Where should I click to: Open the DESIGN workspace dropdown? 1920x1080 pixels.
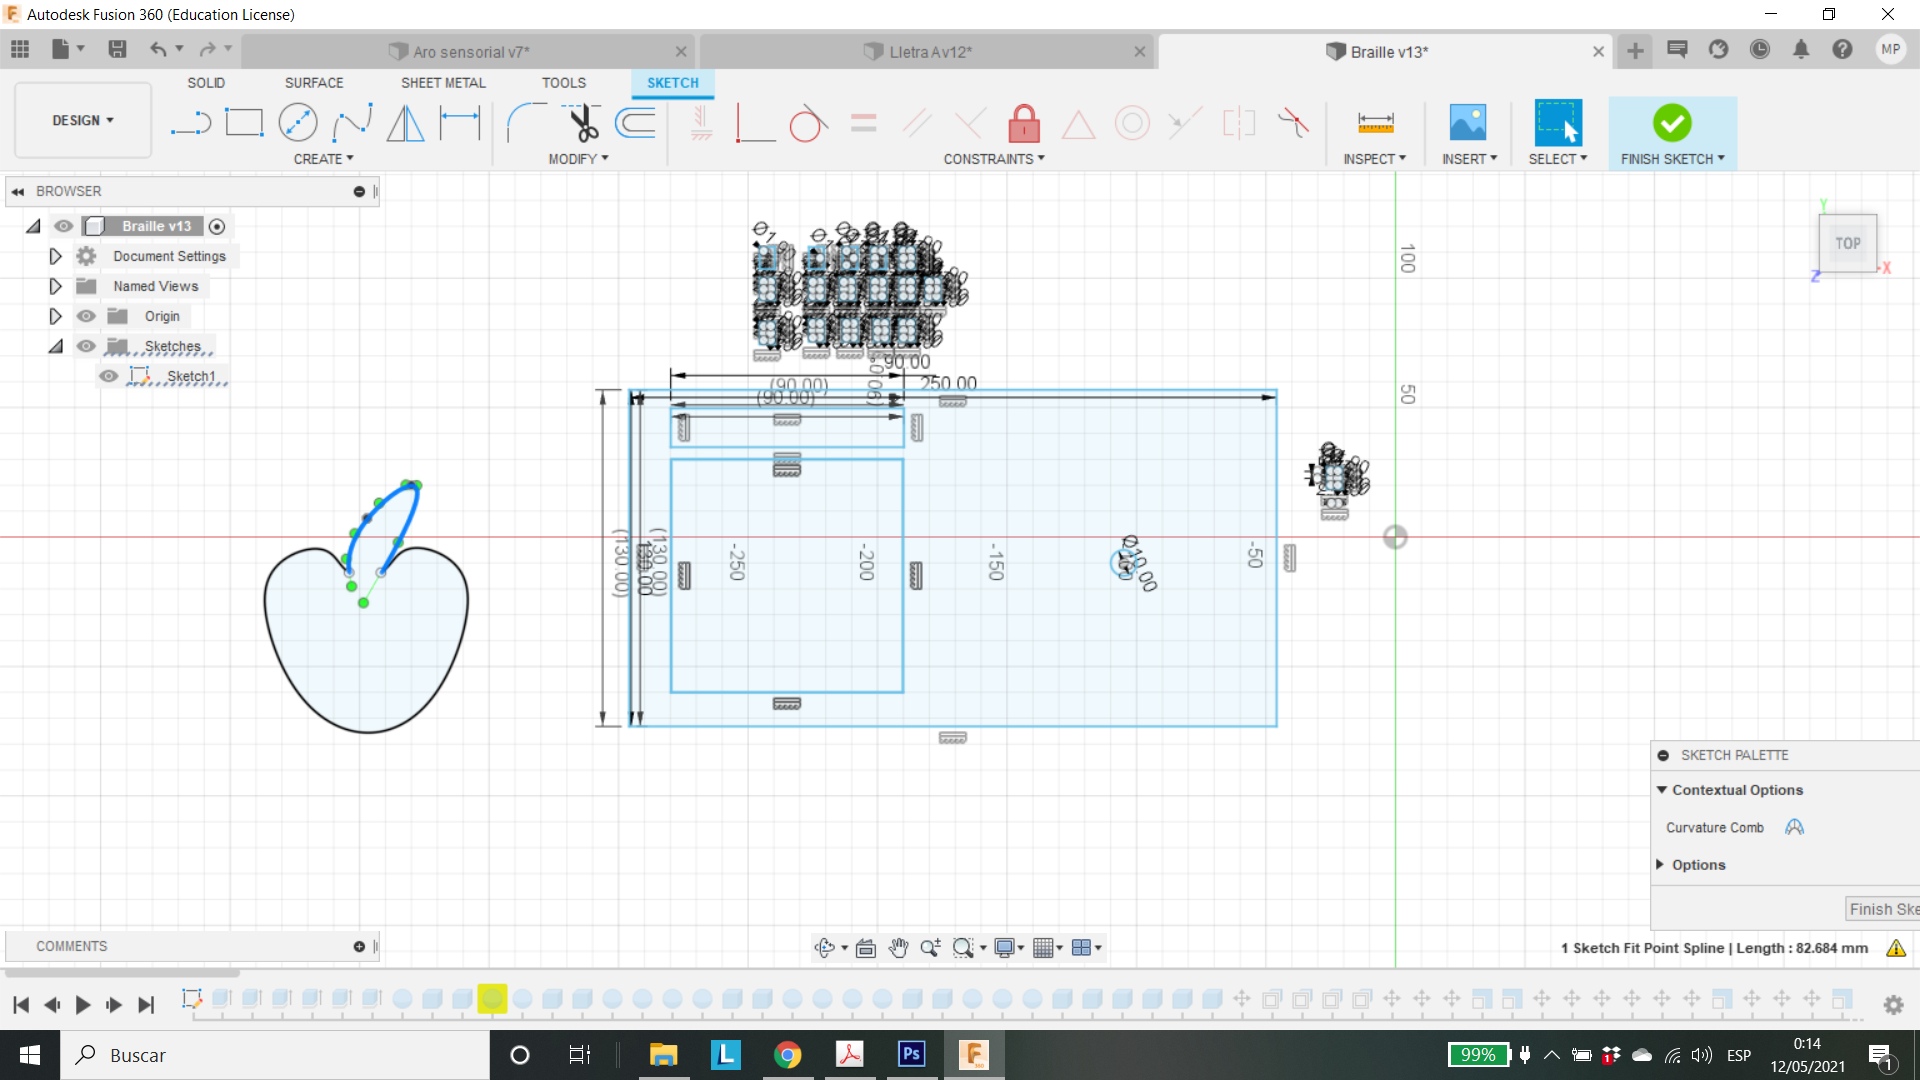point(83,120)
